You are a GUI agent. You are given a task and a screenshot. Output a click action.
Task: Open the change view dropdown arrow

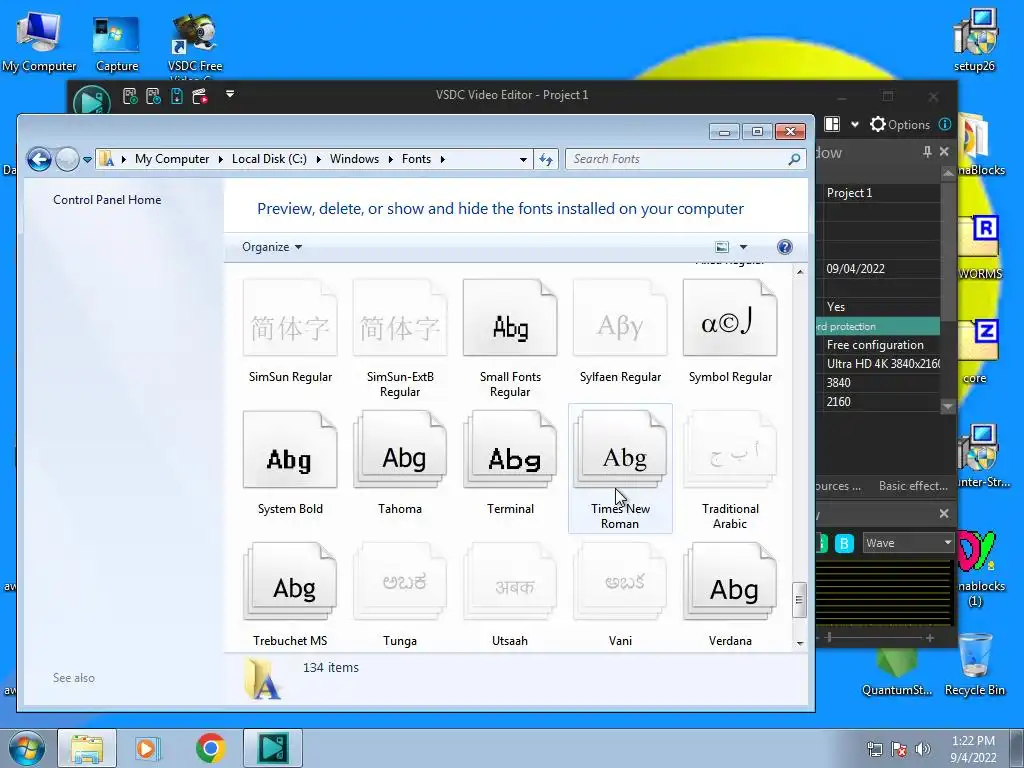coord(743,247)
